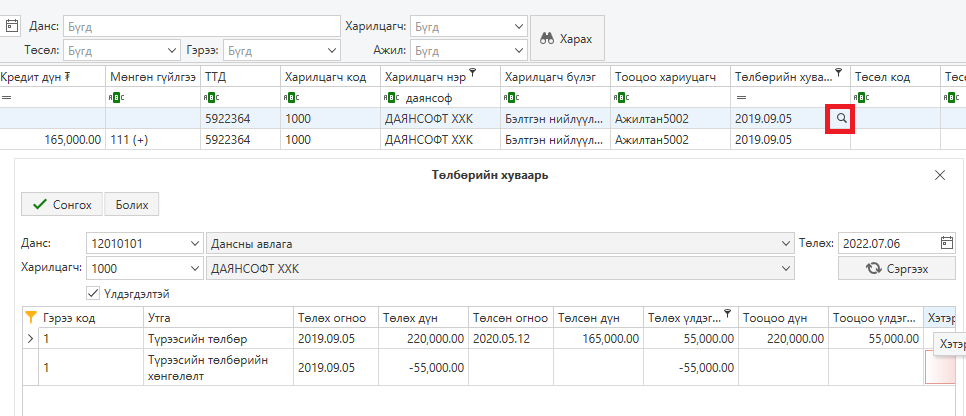Click the Сэргээх refresh button
Image resolution: width=966 pixels, height=416 pixels.
[897, 269]
